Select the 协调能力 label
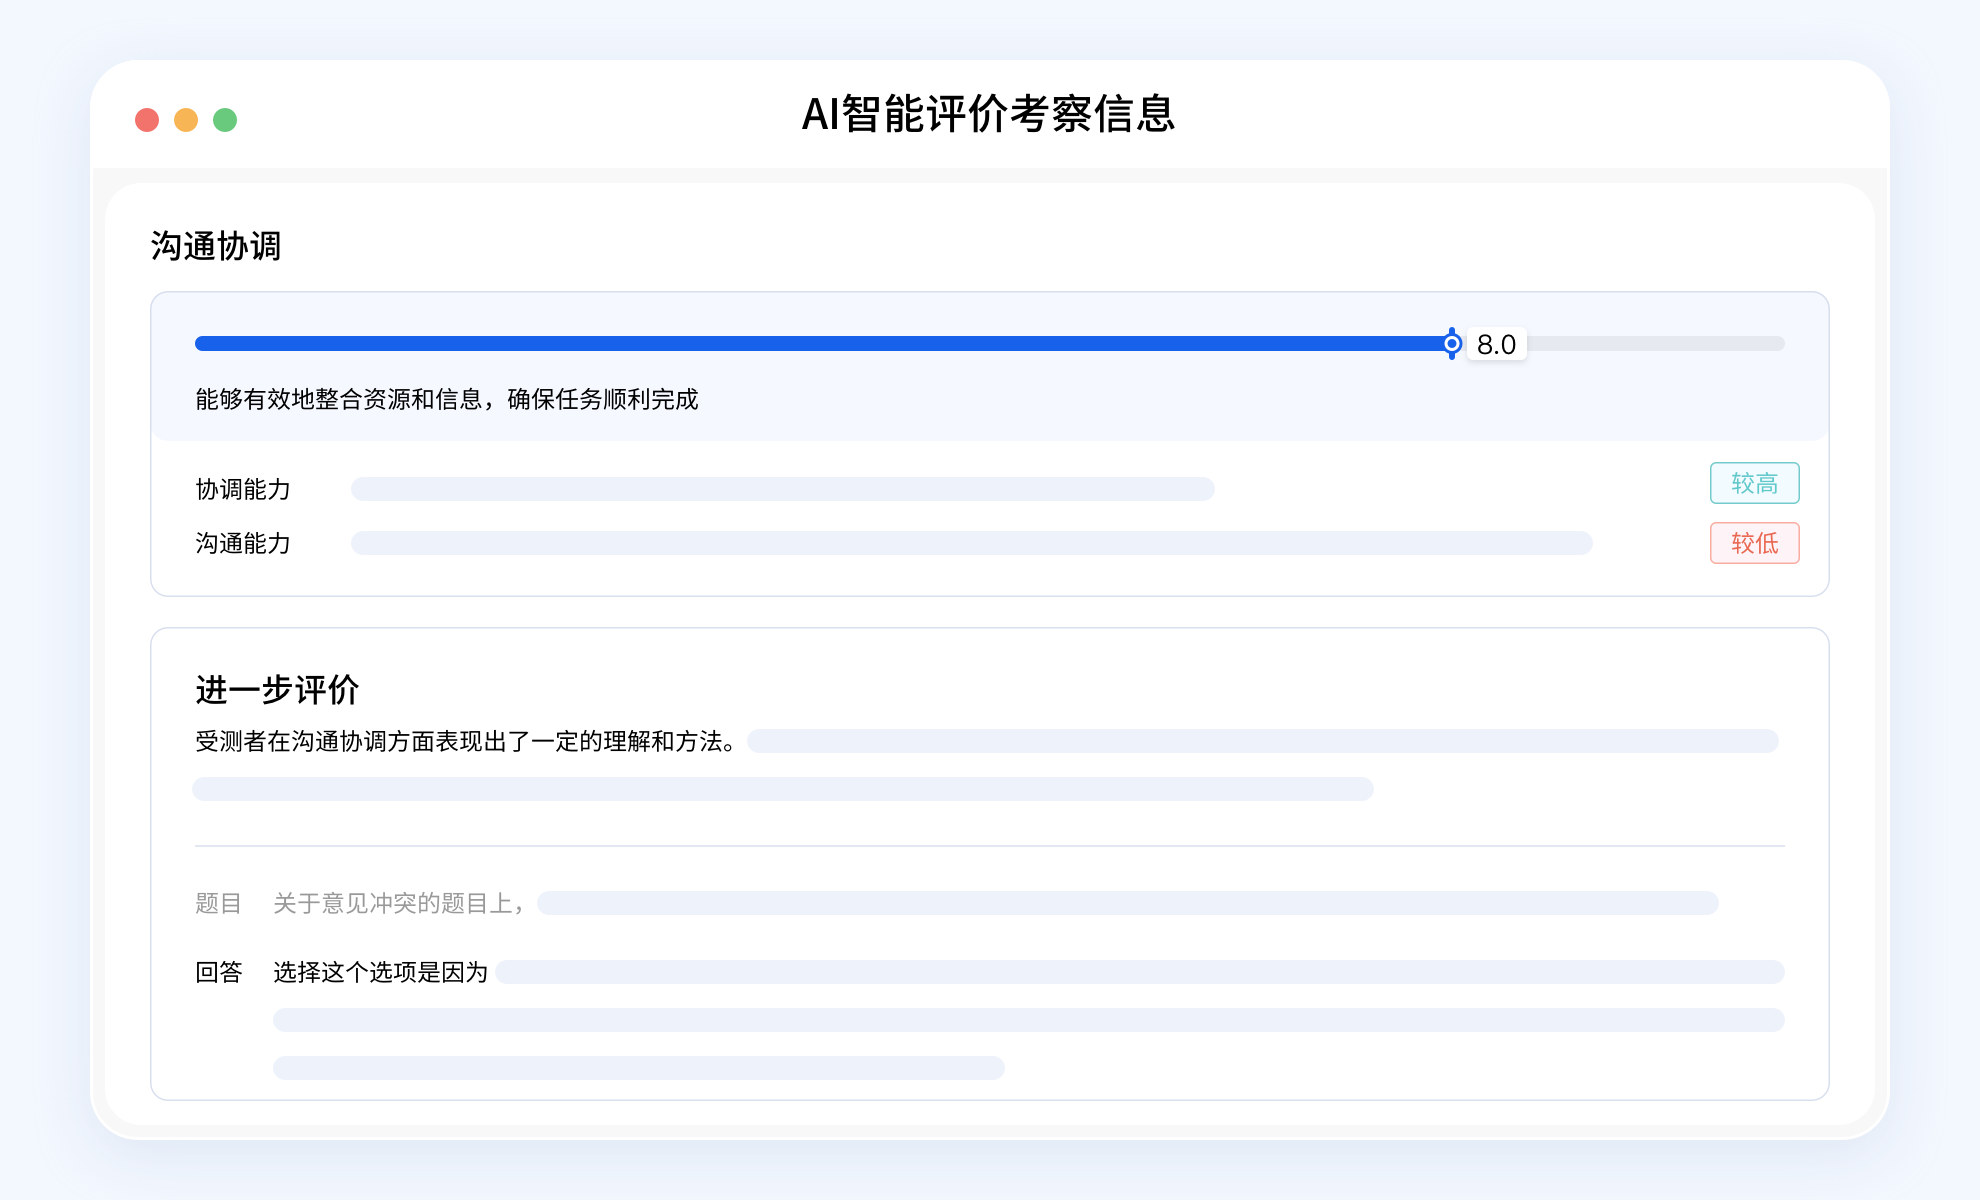Viewport: 1980px width, 1200px height. tap(243, 489)
